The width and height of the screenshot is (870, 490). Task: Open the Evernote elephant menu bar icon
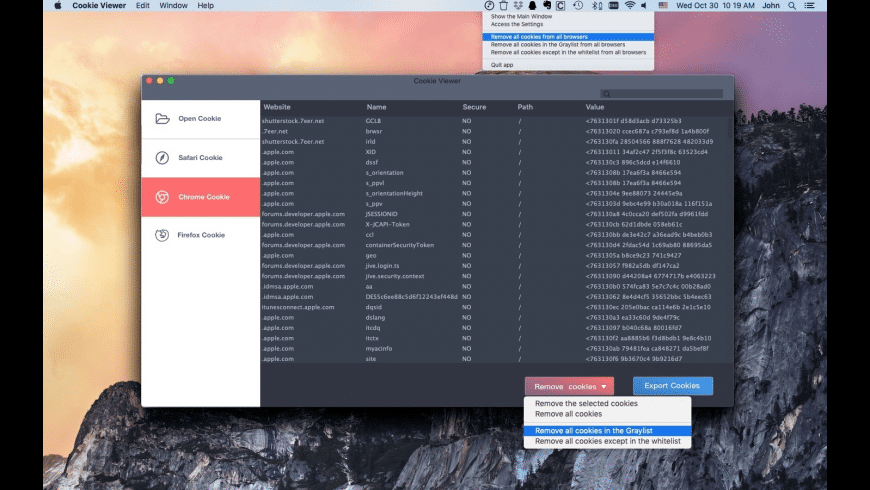(x=547, y=6)
